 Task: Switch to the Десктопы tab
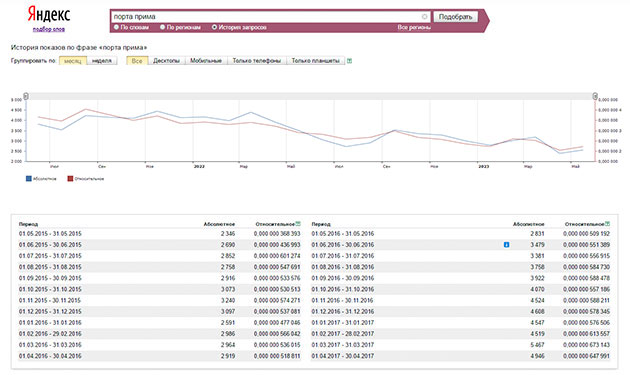pos(166,61)
